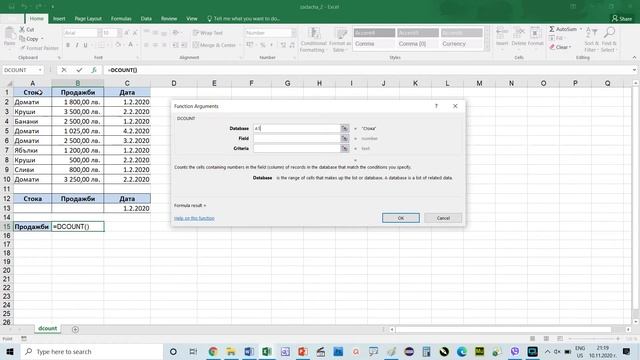640x360 pixels.
Task: Click the Database input field
Action: pyautogui.click(x=297, y=128)
